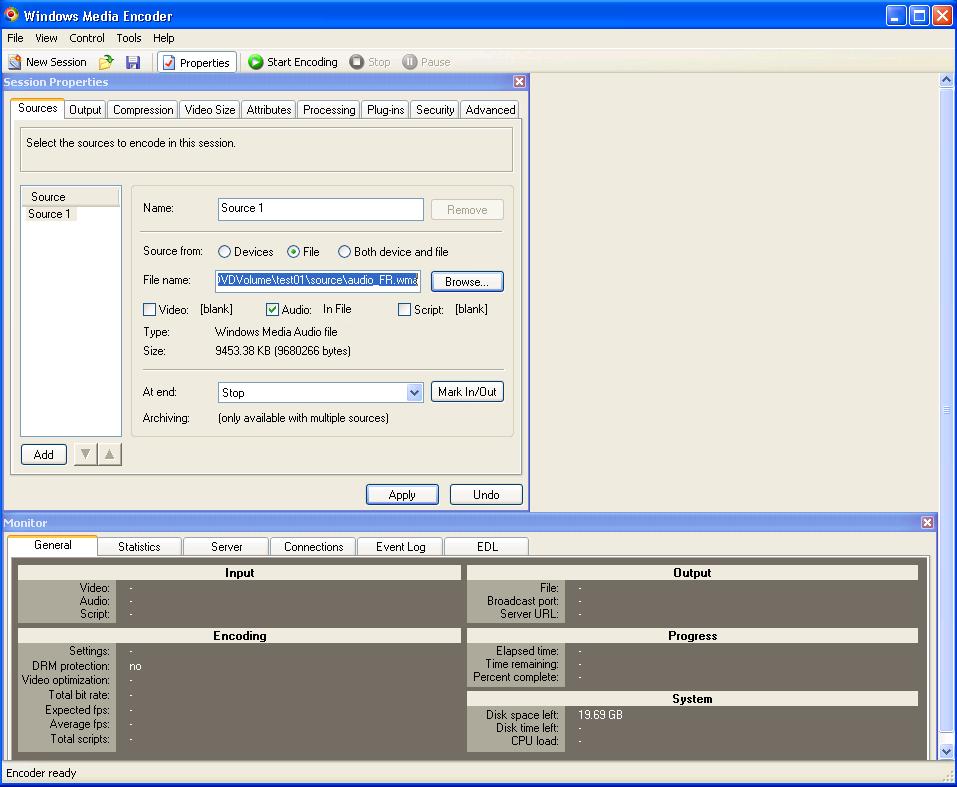Viewport: 957px width, 787px height.
Task: Open the File menu
Action: click(x=15, y=38)
